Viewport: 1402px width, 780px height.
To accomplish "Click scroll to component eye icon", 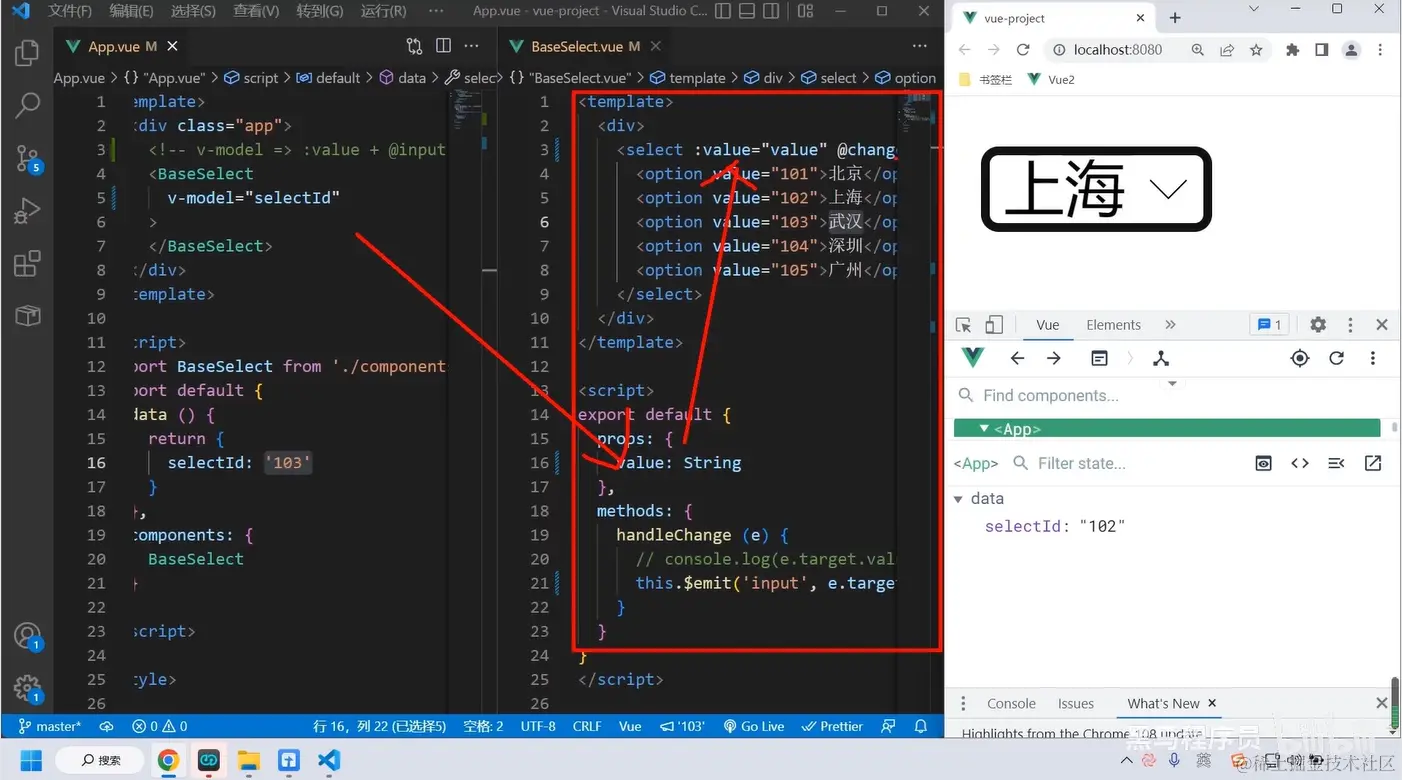I will pos(1264,463).
